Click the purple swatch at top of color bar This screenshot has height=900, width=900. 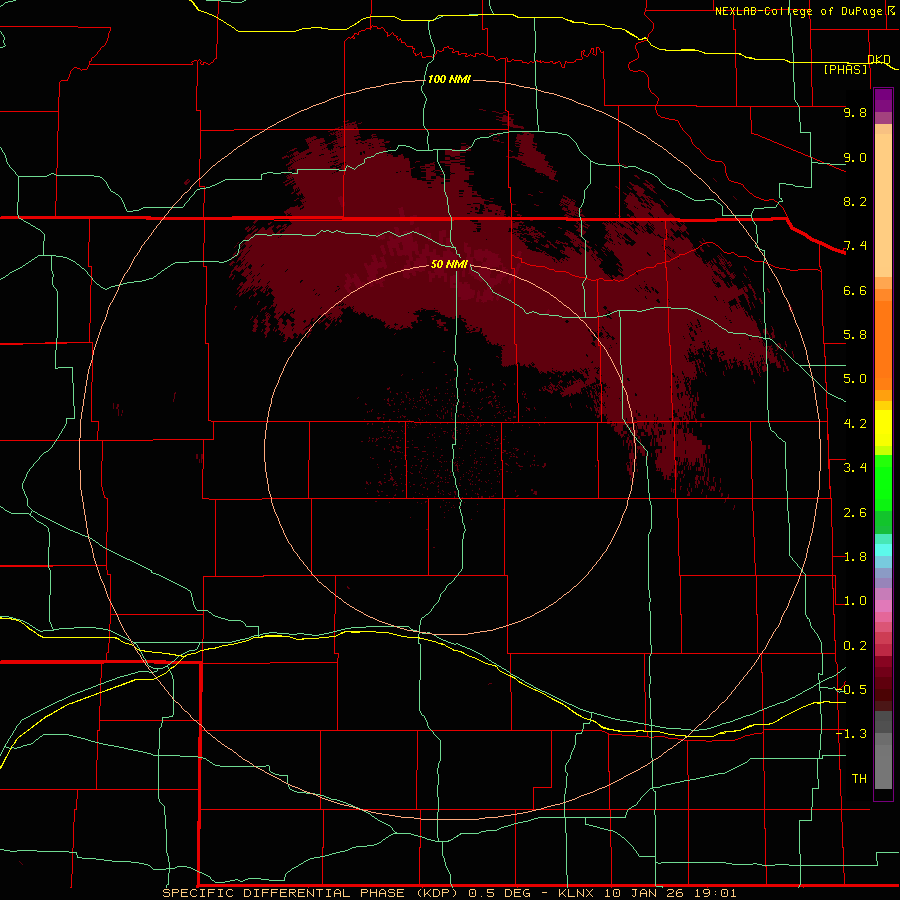[883, 100]
